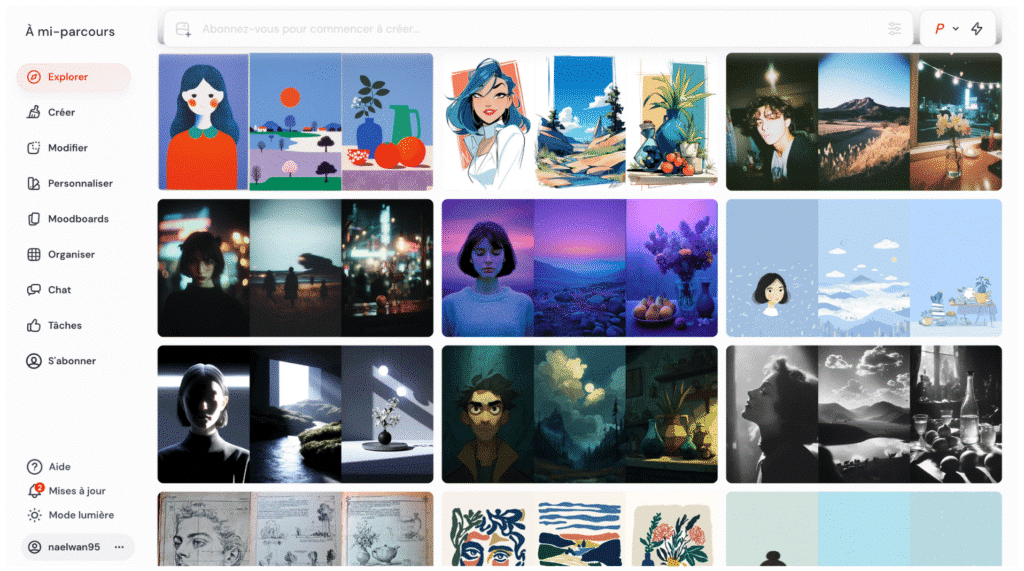Click the S'abonner link

[x=71, y=361]
